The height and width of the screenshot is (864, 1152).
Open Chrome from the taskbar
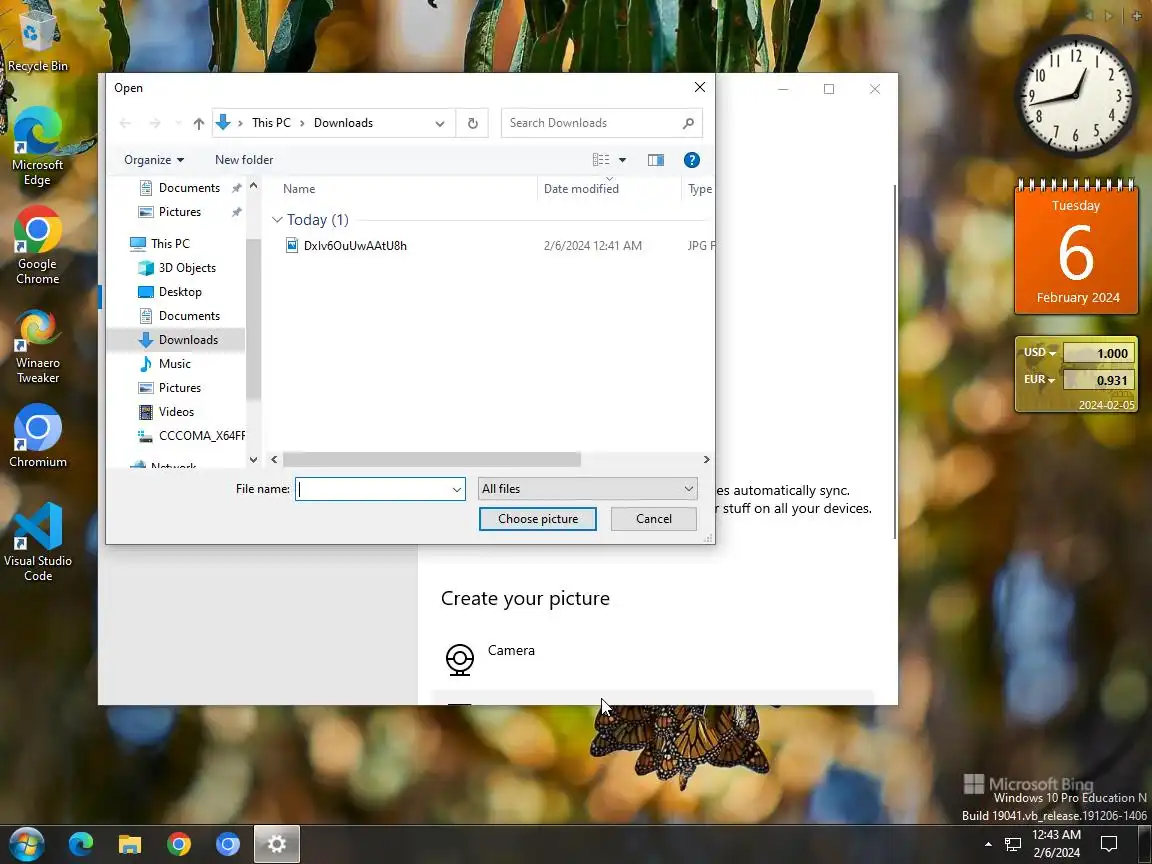[x=179, y=844]
